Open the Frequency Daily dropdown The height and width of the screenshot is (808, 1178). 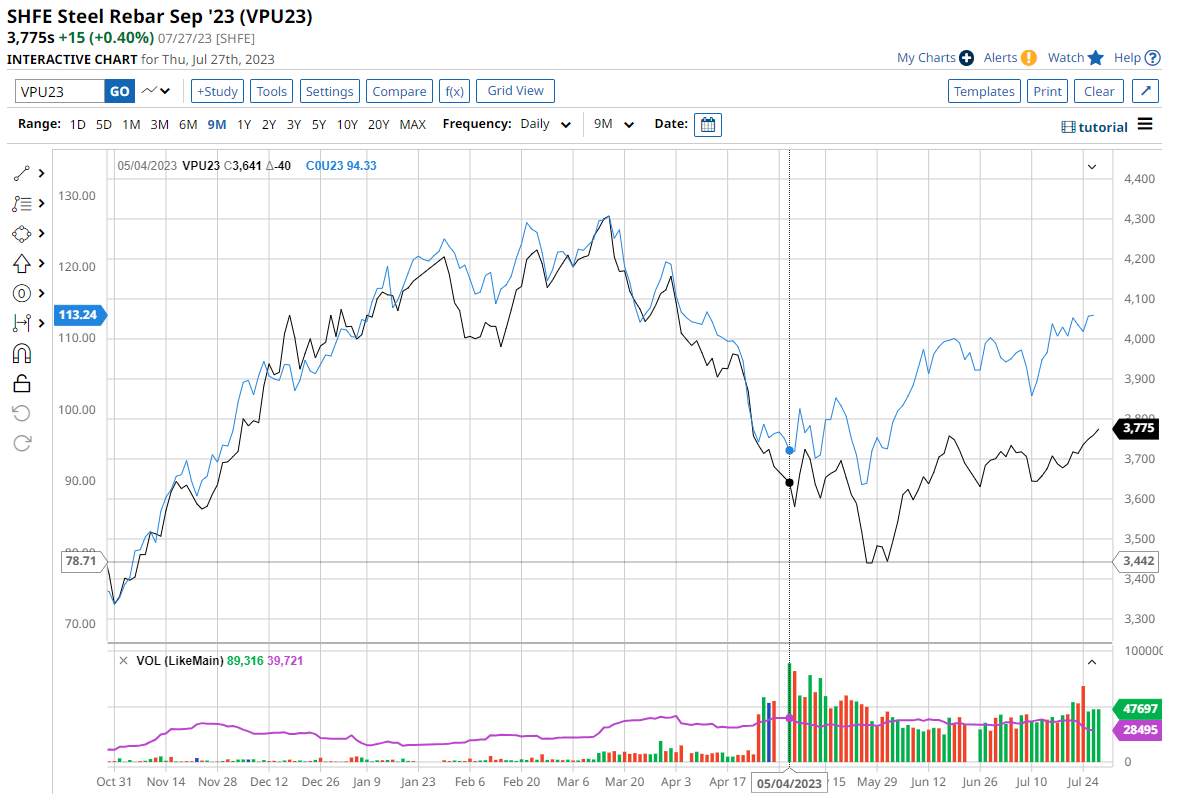coord(546,125)
